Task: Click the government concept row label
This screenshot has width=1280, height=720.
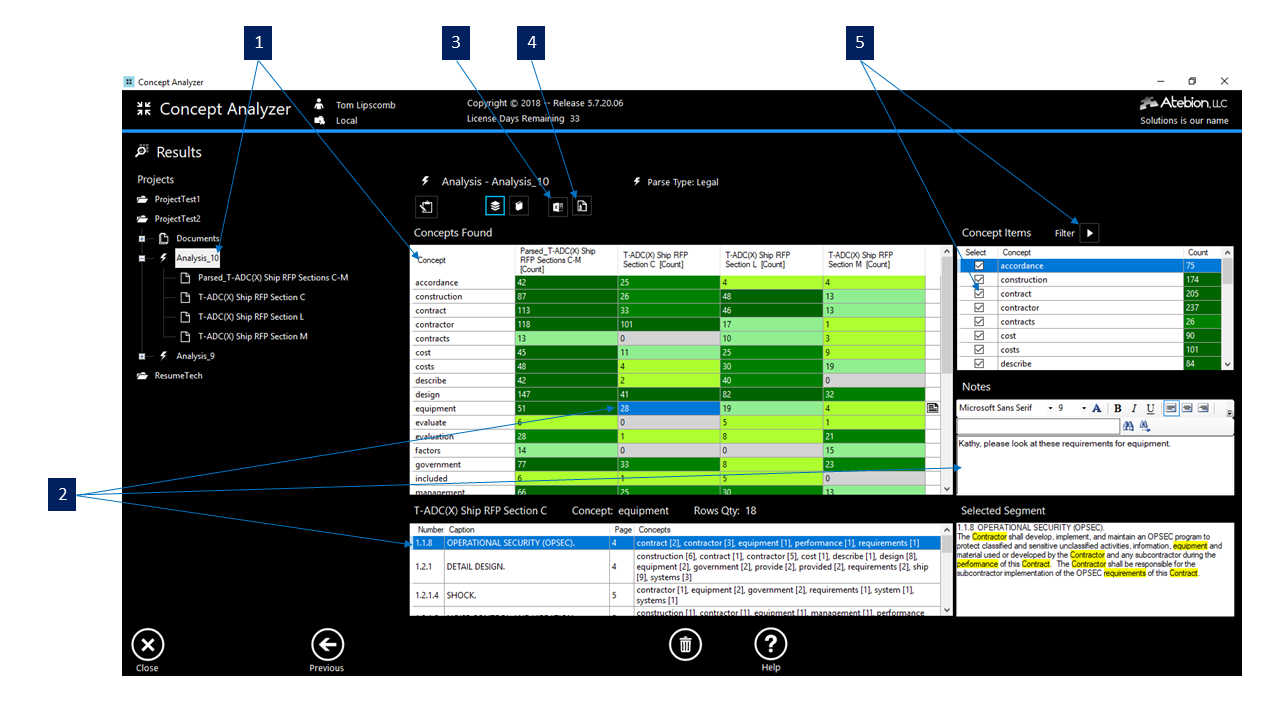Action: coord(462,464)
